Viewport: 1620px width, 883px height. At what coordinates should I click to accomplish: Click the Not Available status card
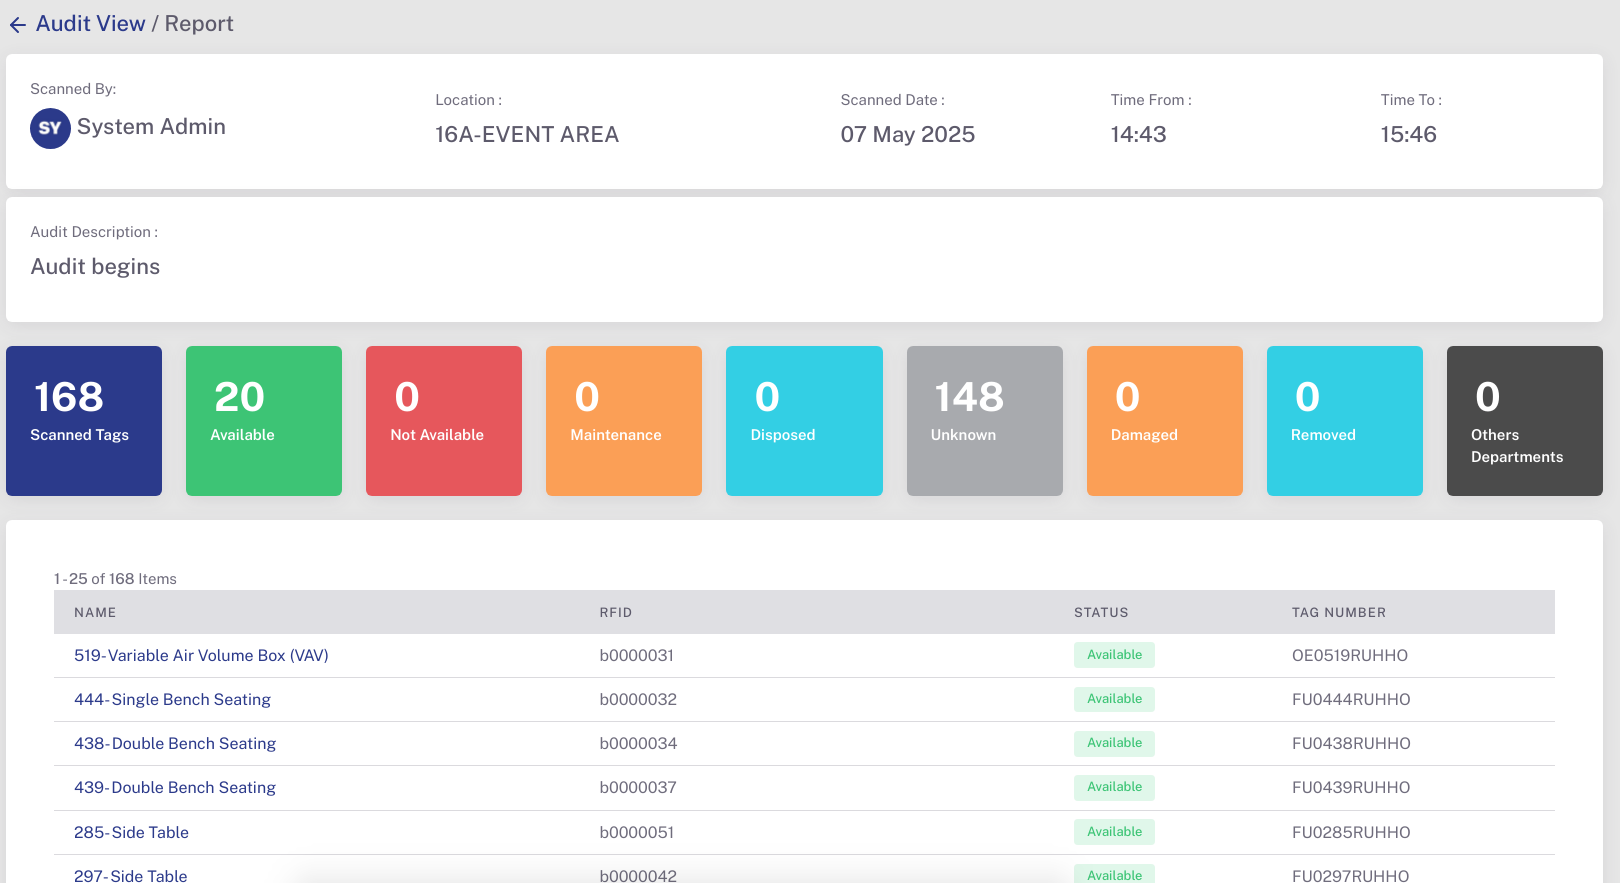tap(444, 421)
